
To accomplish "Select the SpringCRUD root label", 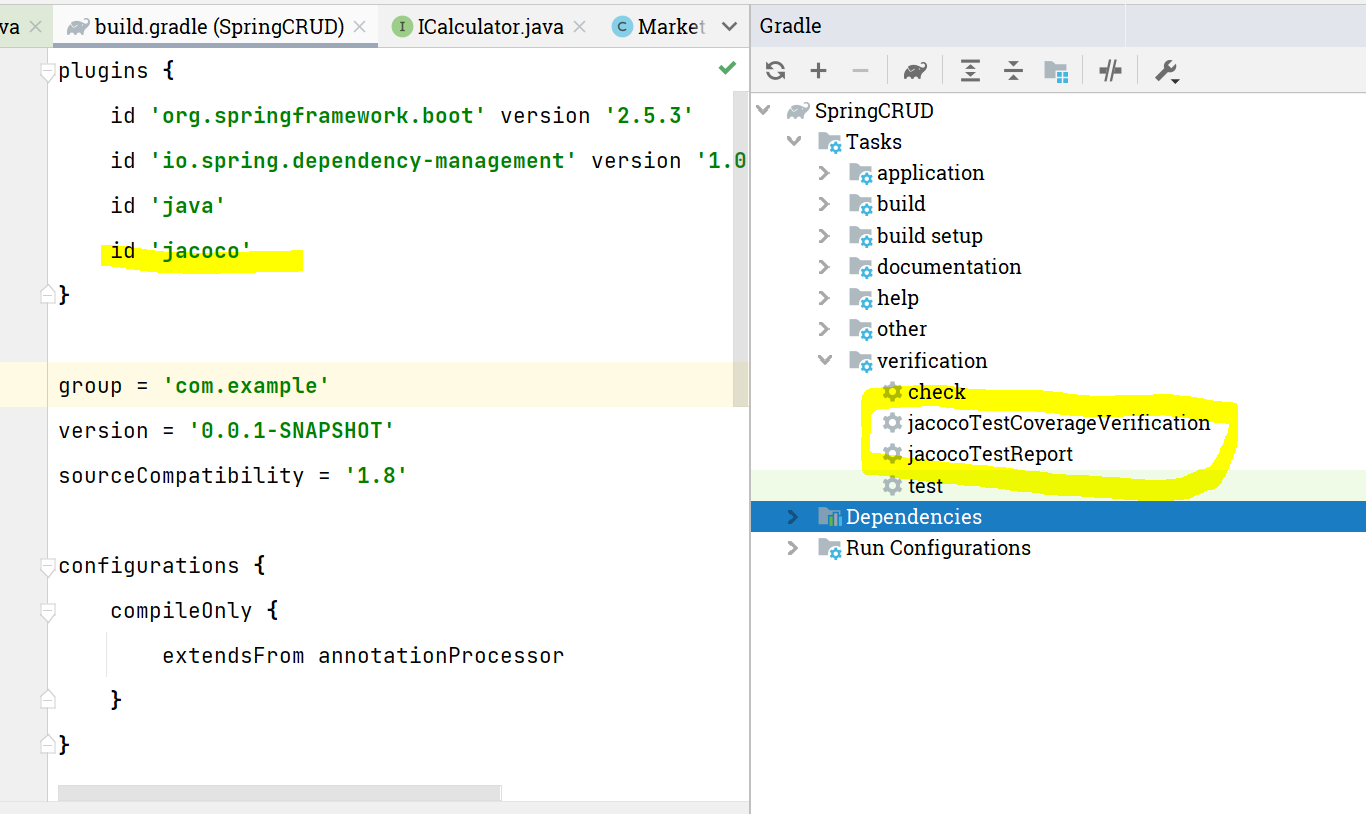I will pyautogui.click(x=874, y=110).
